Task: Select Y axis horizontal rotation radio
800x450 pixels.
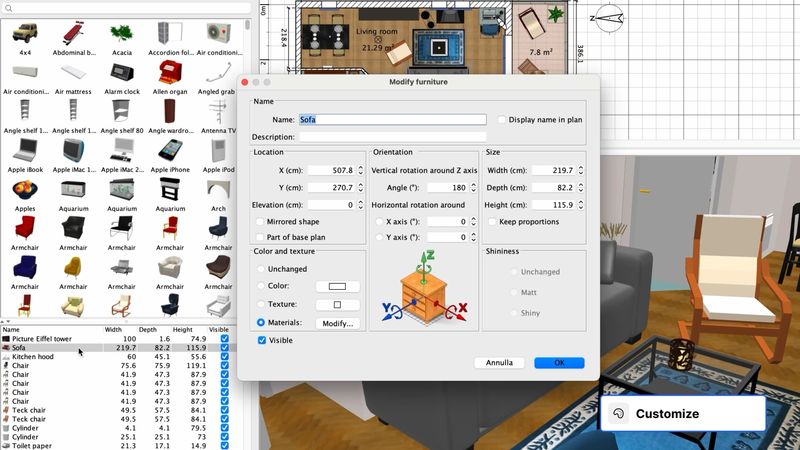Action: 379,237
